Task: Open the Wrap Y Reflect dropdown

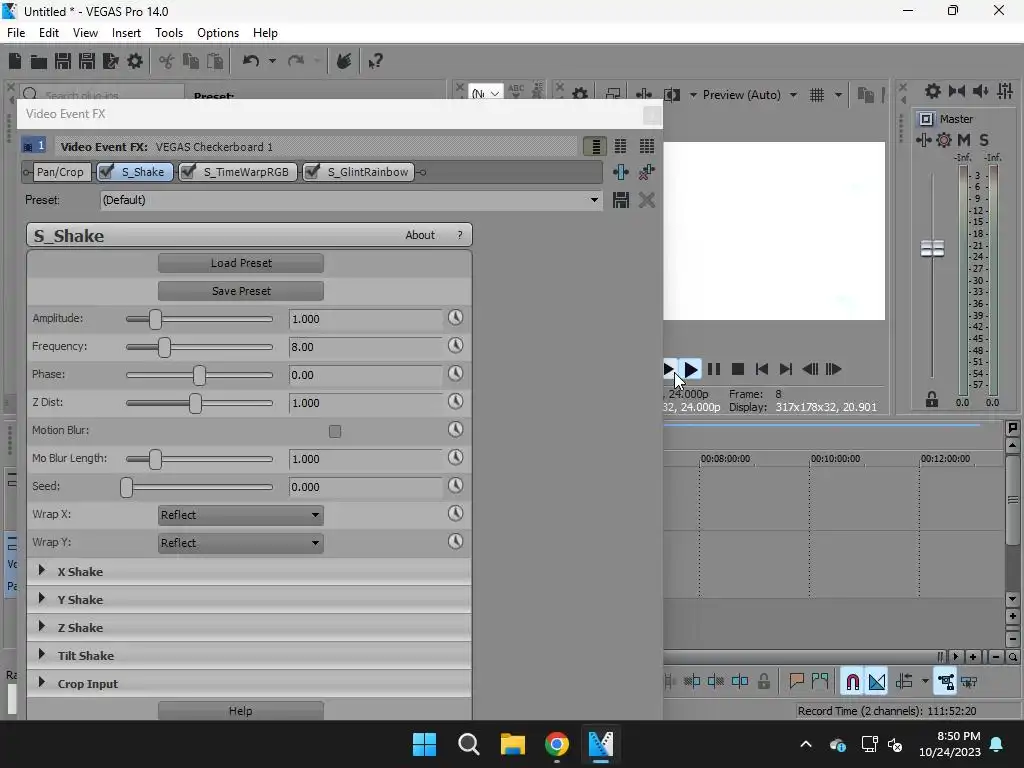Action: 241,543
